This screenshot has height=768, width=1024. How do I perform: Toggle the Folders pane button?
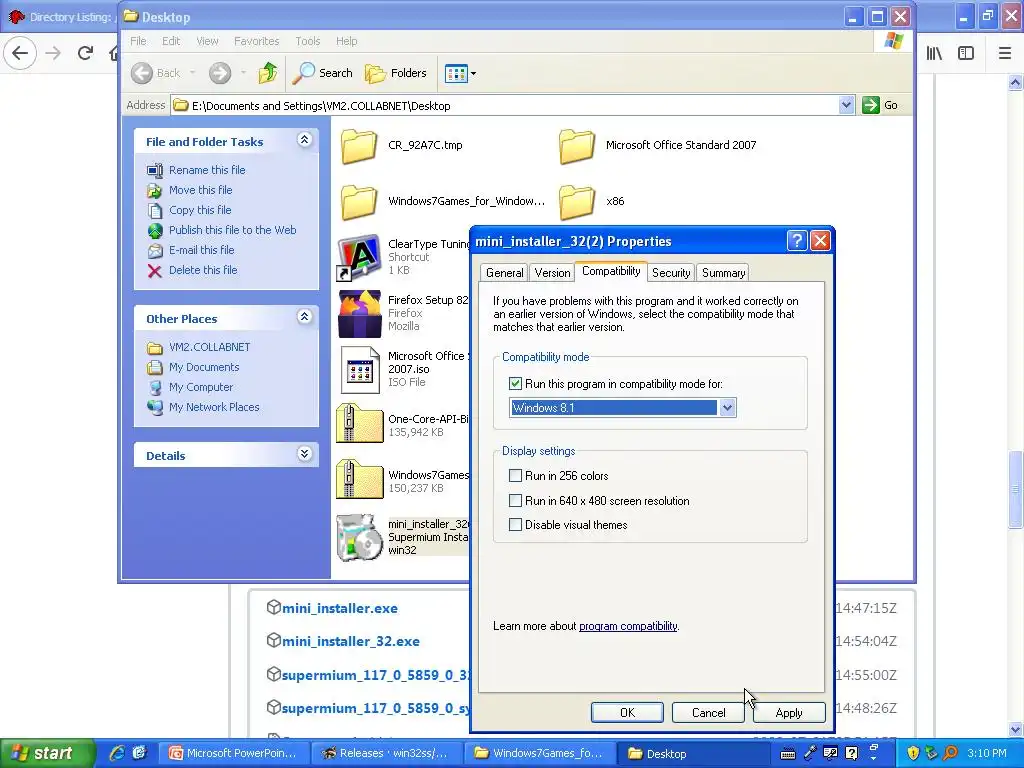(396, 73)
